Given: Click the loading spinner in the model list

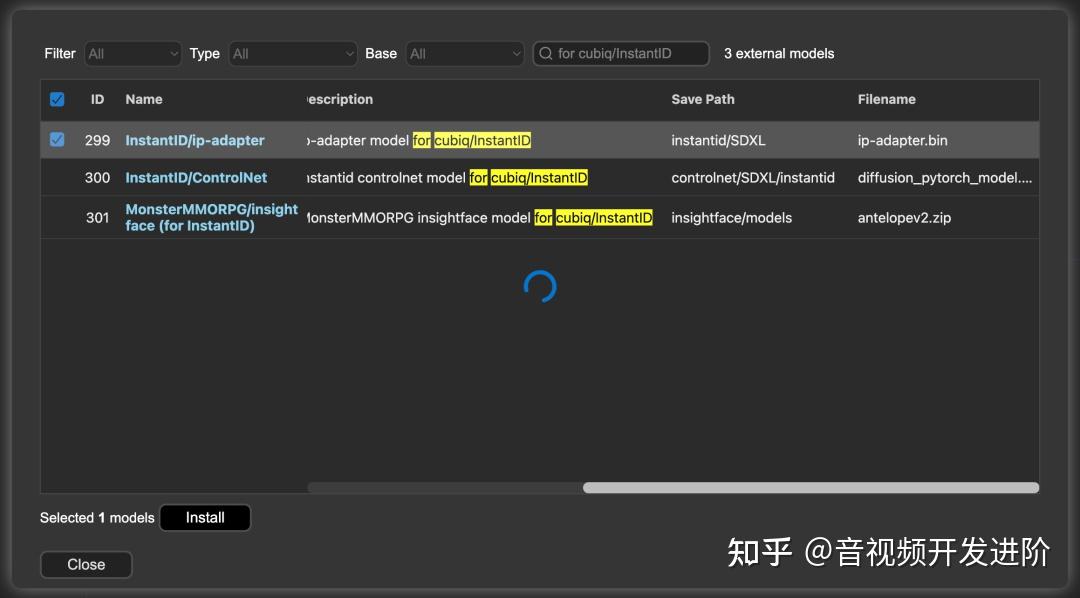Looking at the screenshot, I should [x=539, y=287].
